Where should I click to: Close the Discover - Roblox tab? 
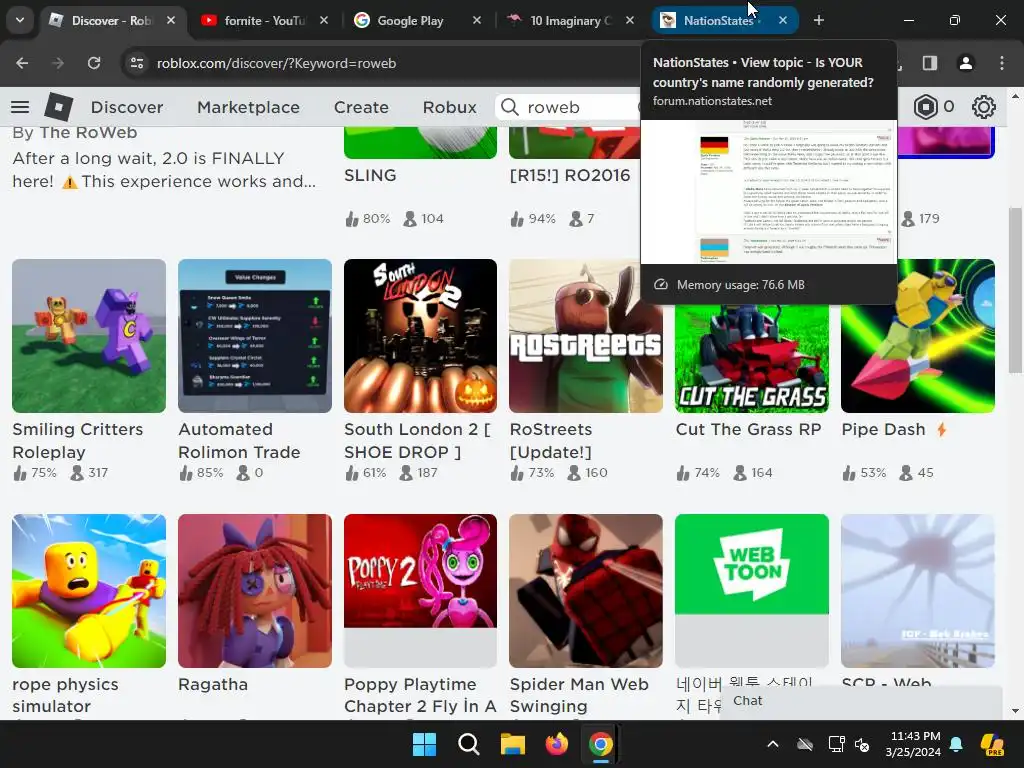click(170, 20)
